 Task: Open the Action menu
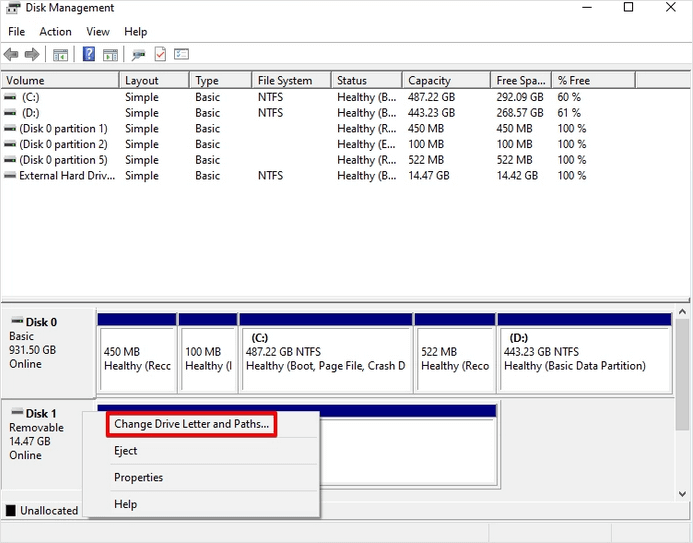click(x=55, y=32)
